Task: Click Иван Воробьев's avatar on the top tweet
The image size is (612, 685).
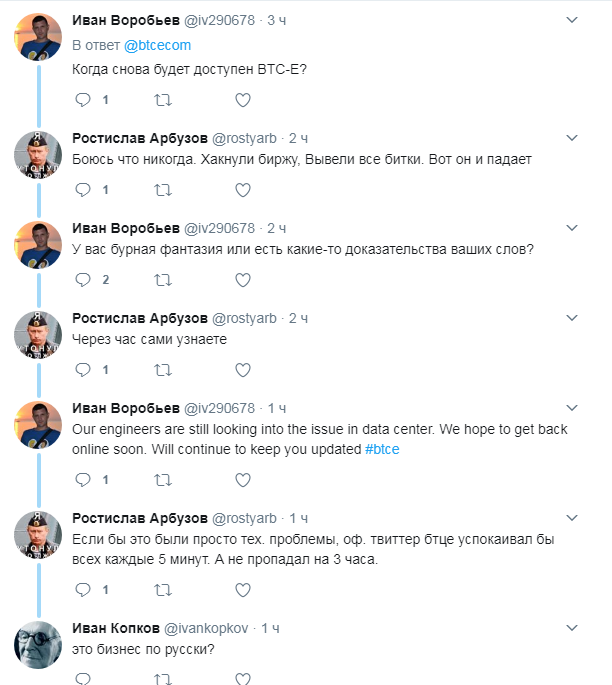Action: 39,37
